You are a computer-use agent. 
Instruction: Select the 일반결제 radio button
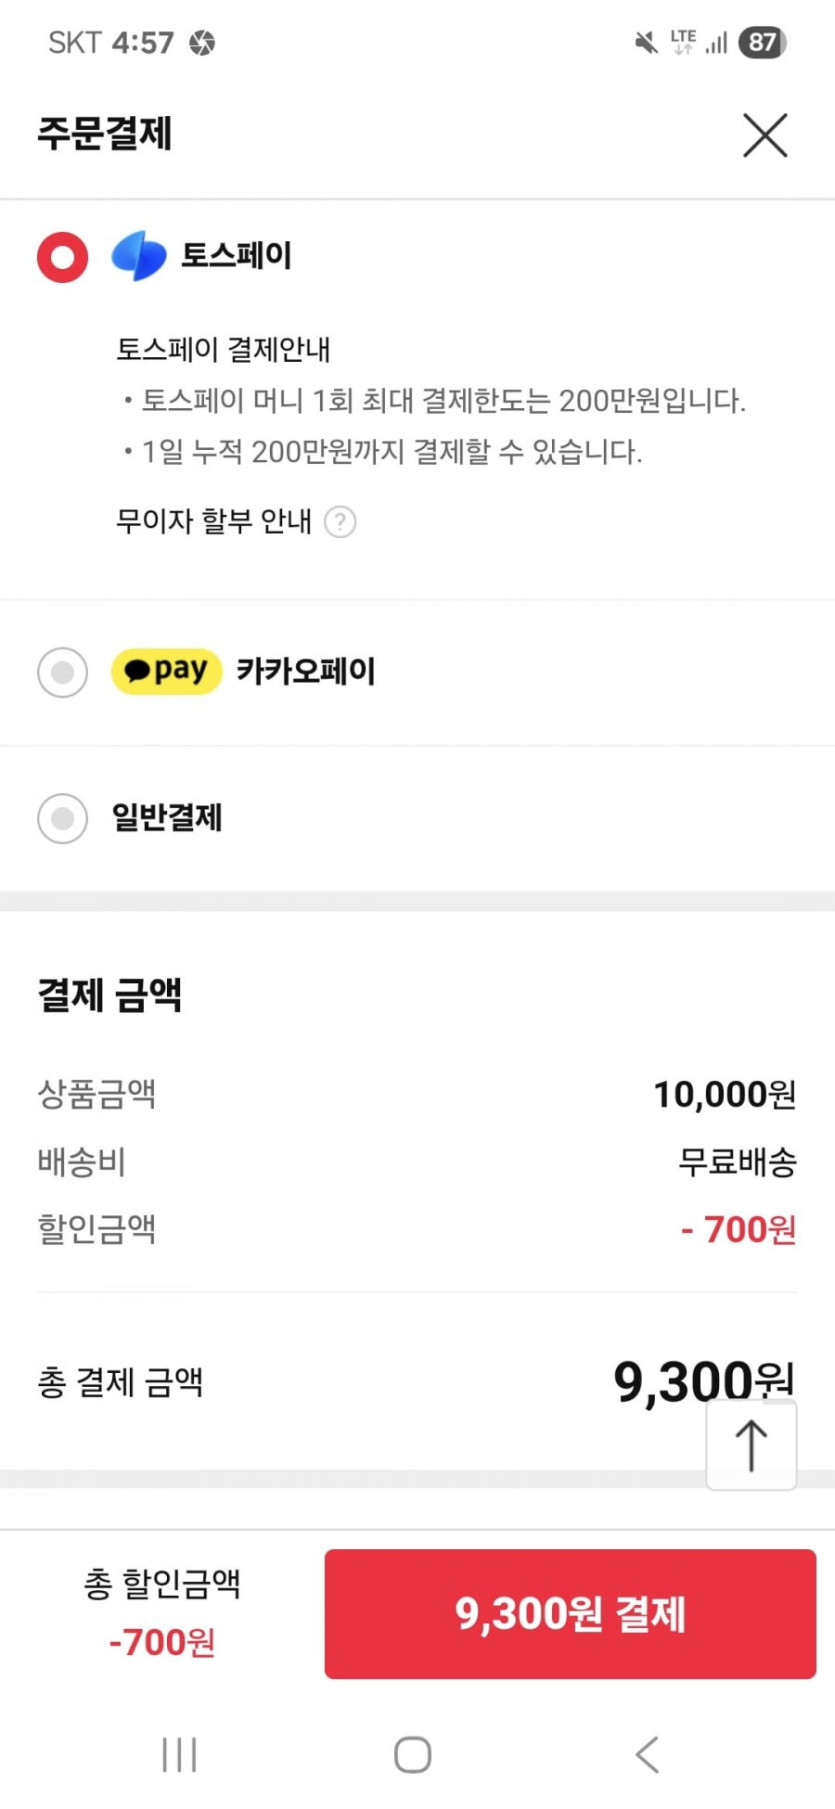[63, 818]
